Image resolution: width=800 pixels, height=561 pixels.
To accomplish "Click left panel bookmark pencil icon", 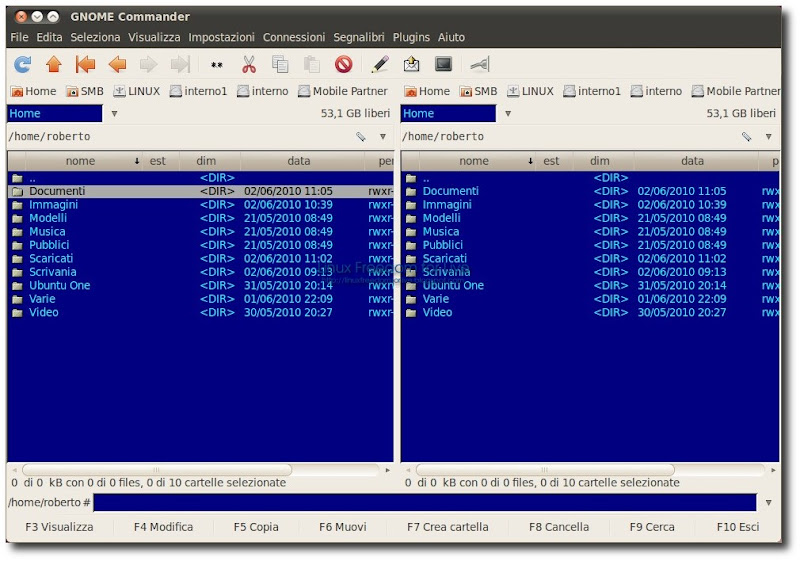I will 361,137.
